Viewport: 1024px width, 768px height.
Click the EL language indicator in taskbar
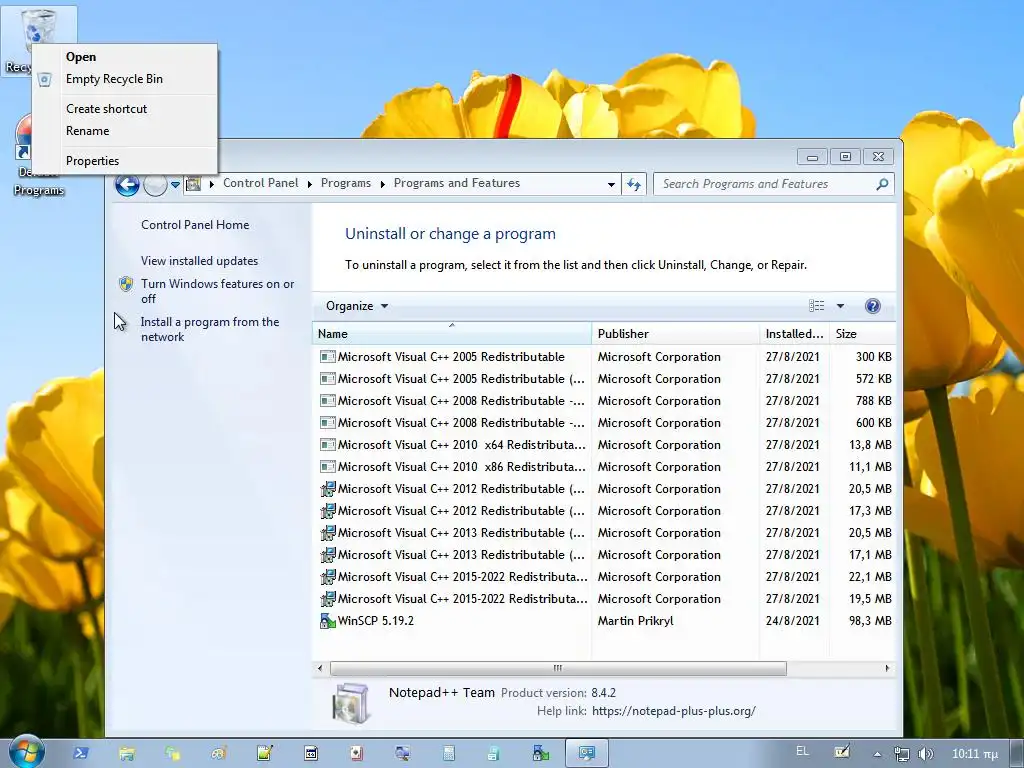click(x=803, y=752)
